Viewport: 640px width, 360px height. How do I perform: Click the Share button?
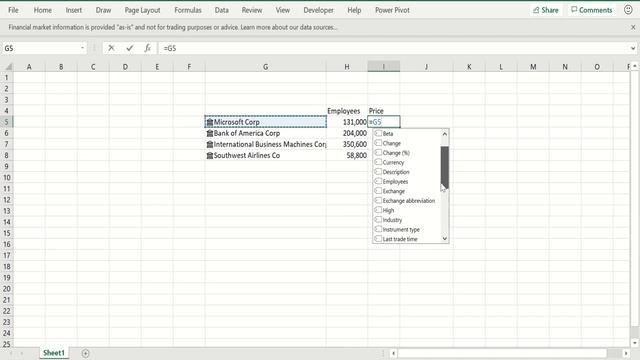[546, 10]
